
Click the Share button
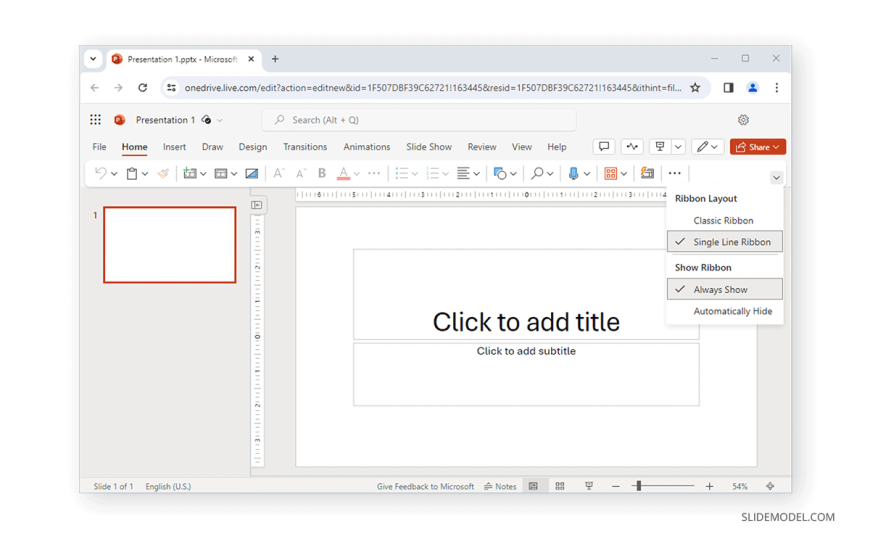[x=758, y=147]
